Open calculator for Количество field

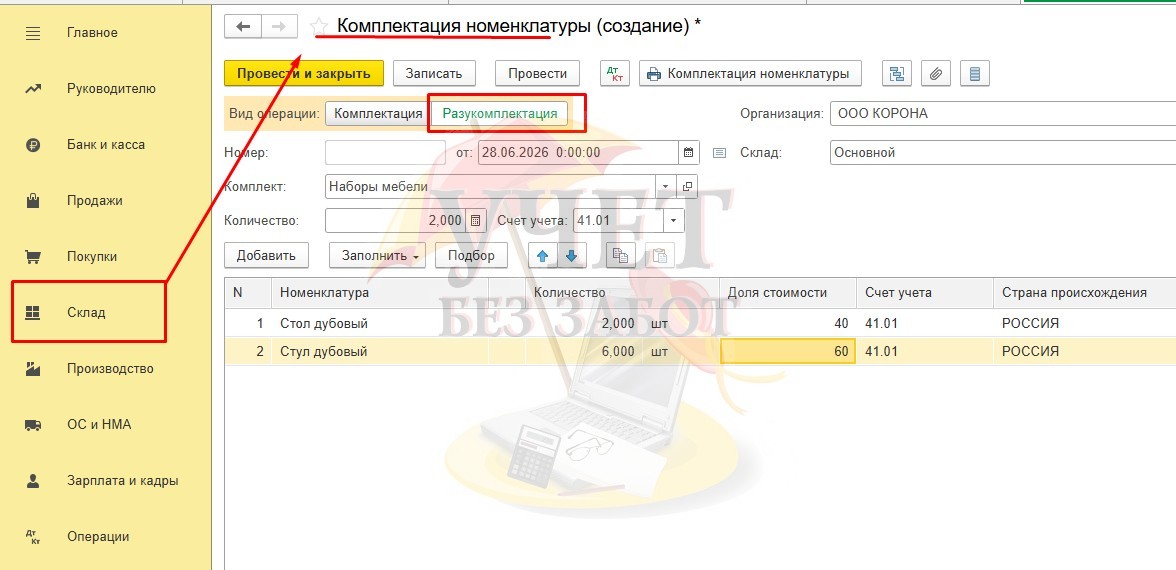tap(476, 220)
